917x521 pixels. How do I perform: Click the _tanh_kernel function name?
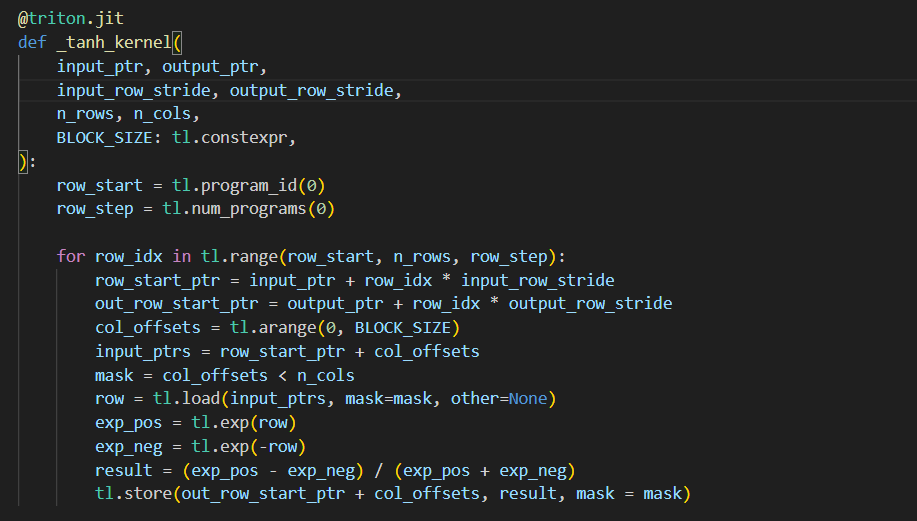[x=114, y=42]
